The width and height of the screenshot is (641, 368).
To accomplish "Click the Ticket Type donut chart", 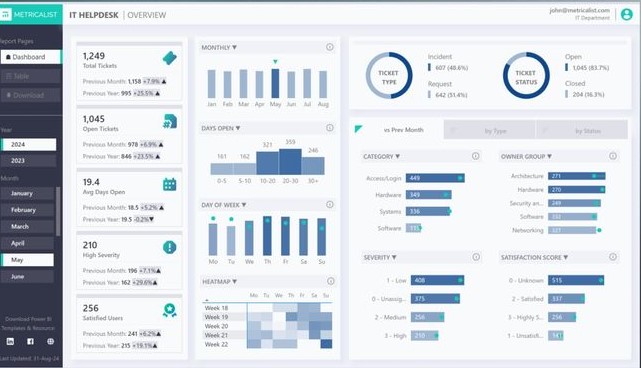I will click(389, 76).
